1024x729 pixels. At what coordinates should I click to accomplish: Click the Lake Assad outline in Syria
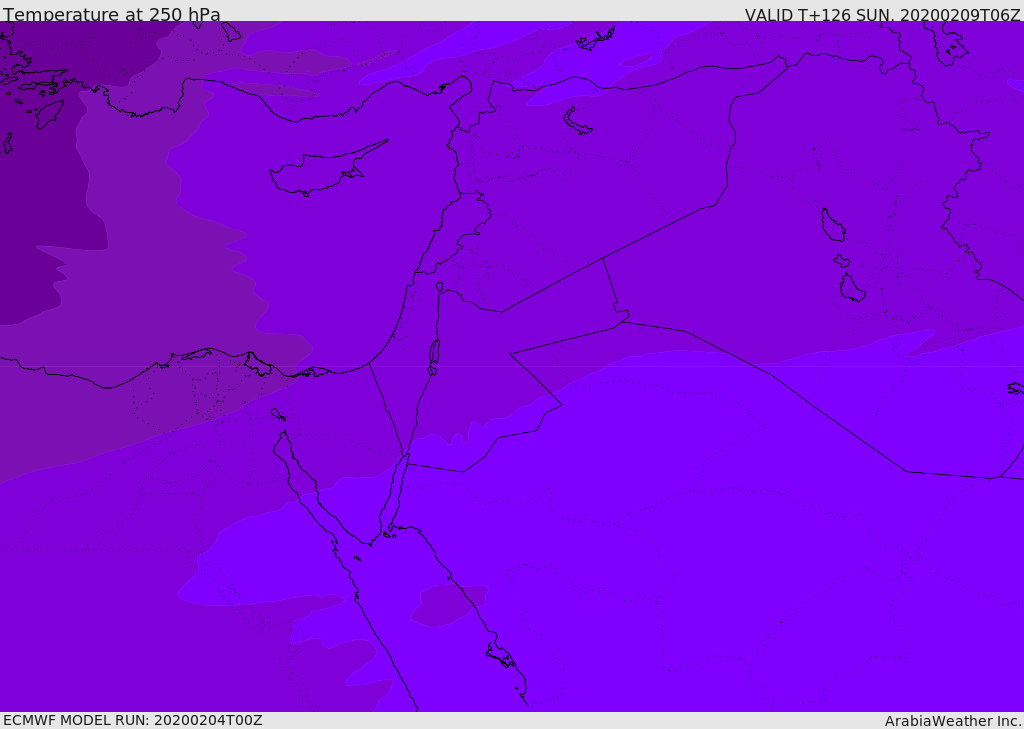pos(577,122)
